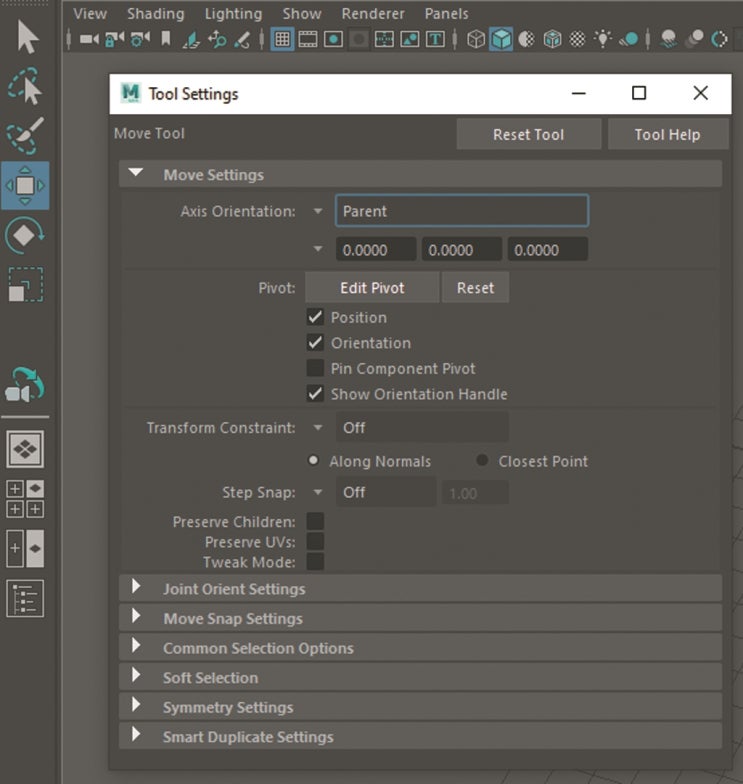Select the Closest Point radio option
This screenshot has height=784, width=743.
[482, 461]
